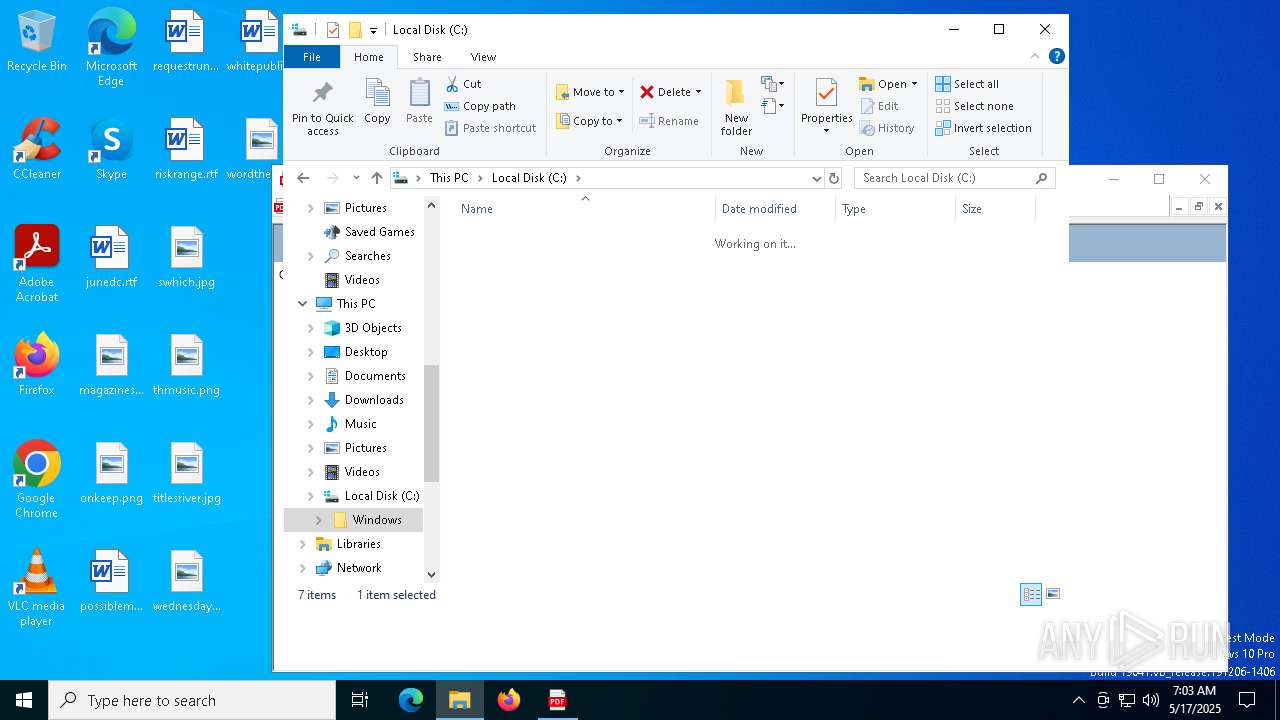The height and width of the screenshot is (720, 1280).
Task: Click the Cut scissors command
Action: click(x=463, y=84)
